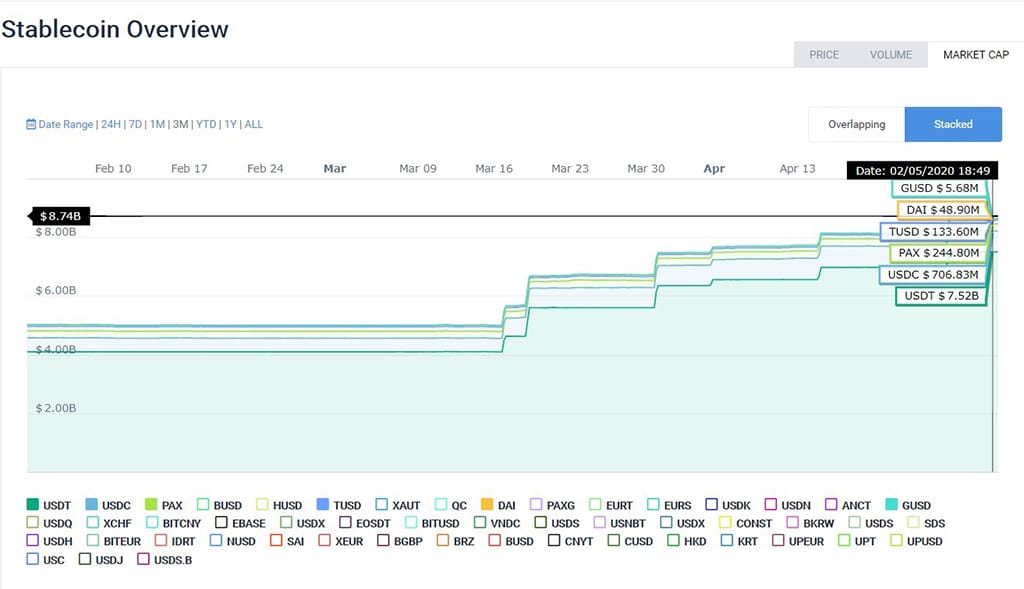
Task: Tick the UPUSD legend checkbox
Action: point(897,541)
